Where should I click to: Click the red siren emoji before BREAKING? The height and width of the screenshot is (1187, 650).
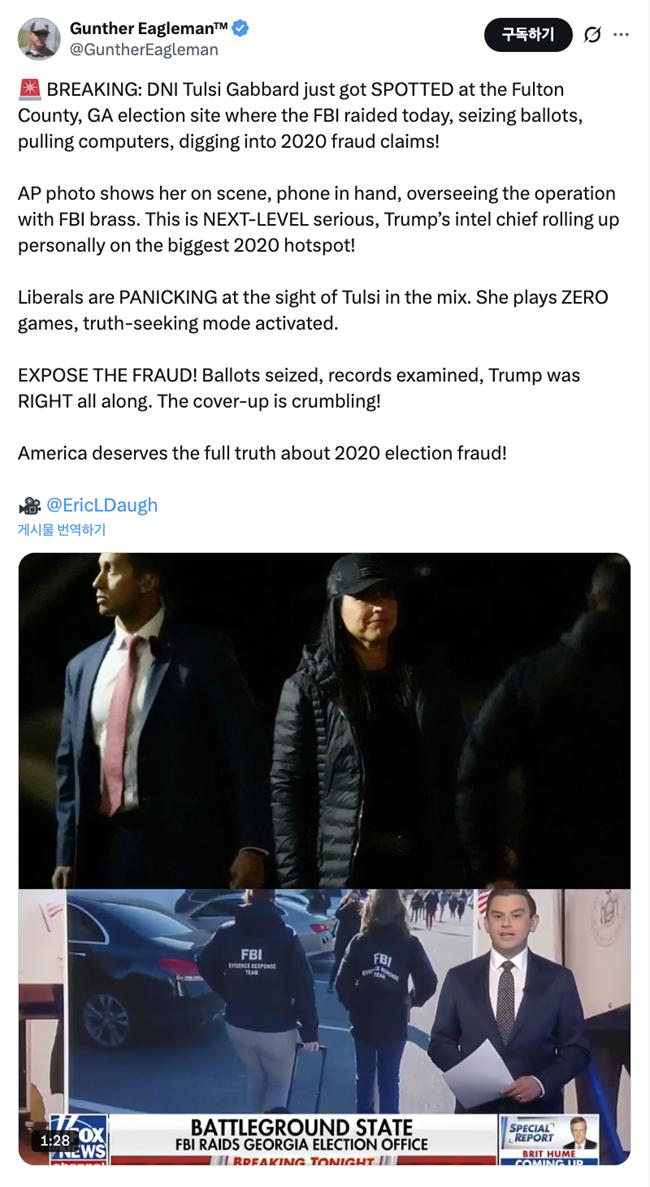coord(30,89)
